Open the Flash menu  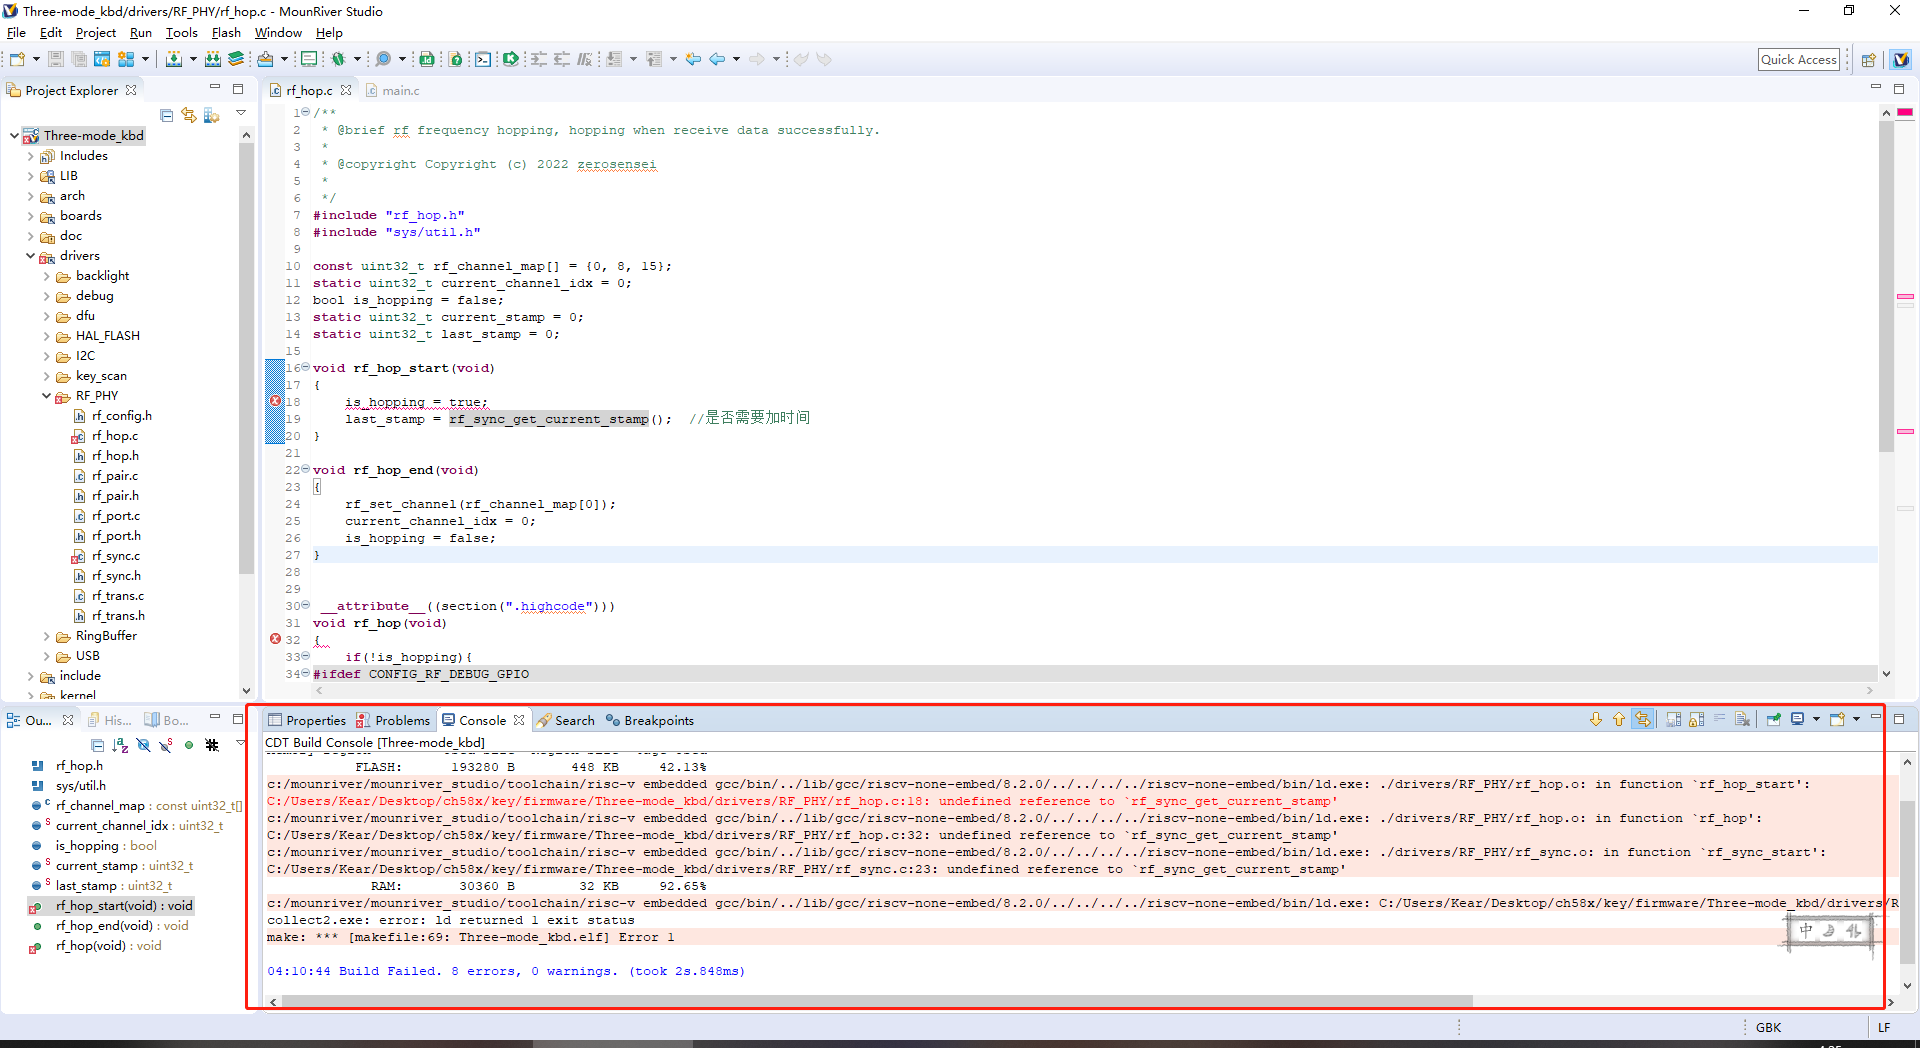(x=226, y=33)
